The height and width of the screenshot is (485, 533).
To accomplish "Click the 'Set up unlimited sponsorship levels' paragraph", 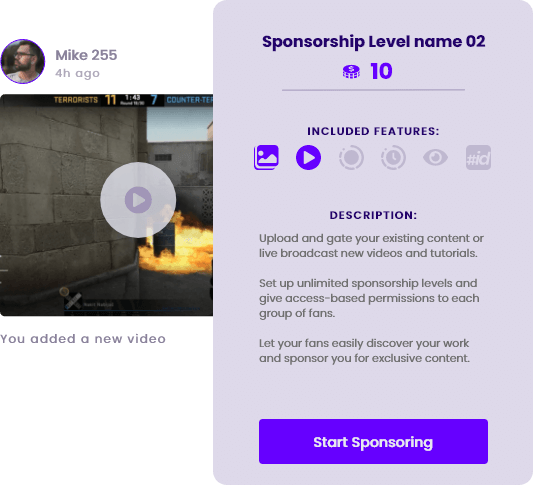I will [x=369, y=298].
